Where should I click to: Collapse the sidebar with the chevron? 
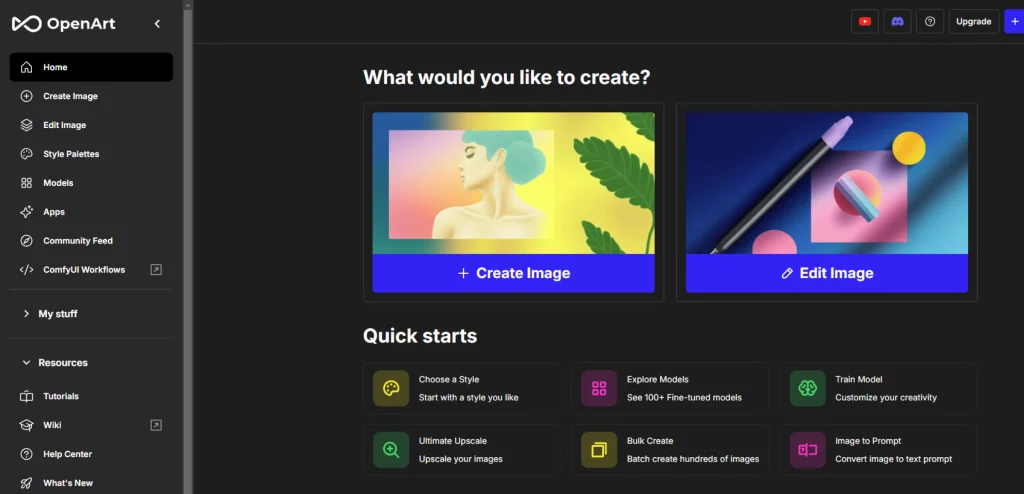(x=157, y=23)
